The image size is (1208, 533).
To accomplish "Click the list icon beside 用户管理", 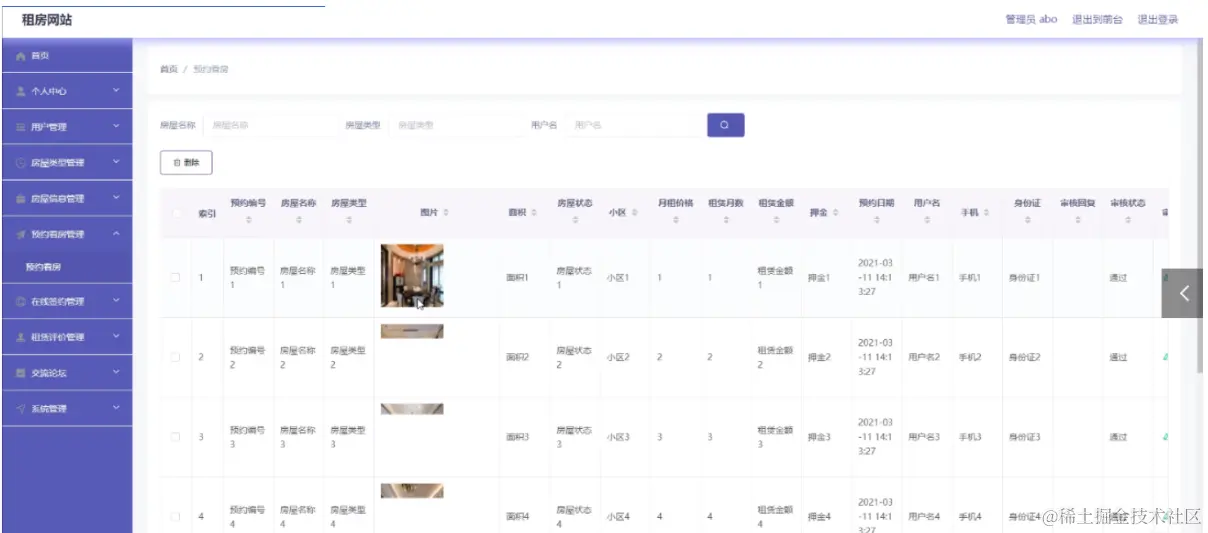I will point(21,127).
